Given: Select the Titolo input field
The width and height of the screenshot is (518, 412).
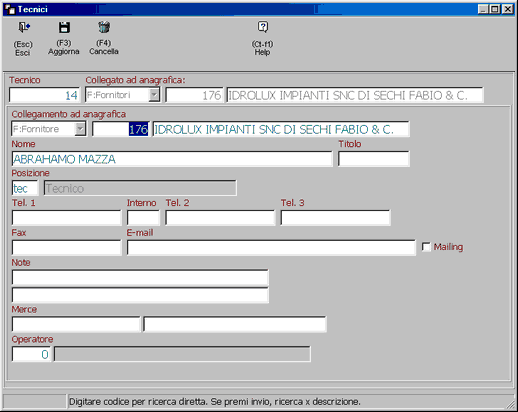Looking at the screenshot, I should 374,159.
